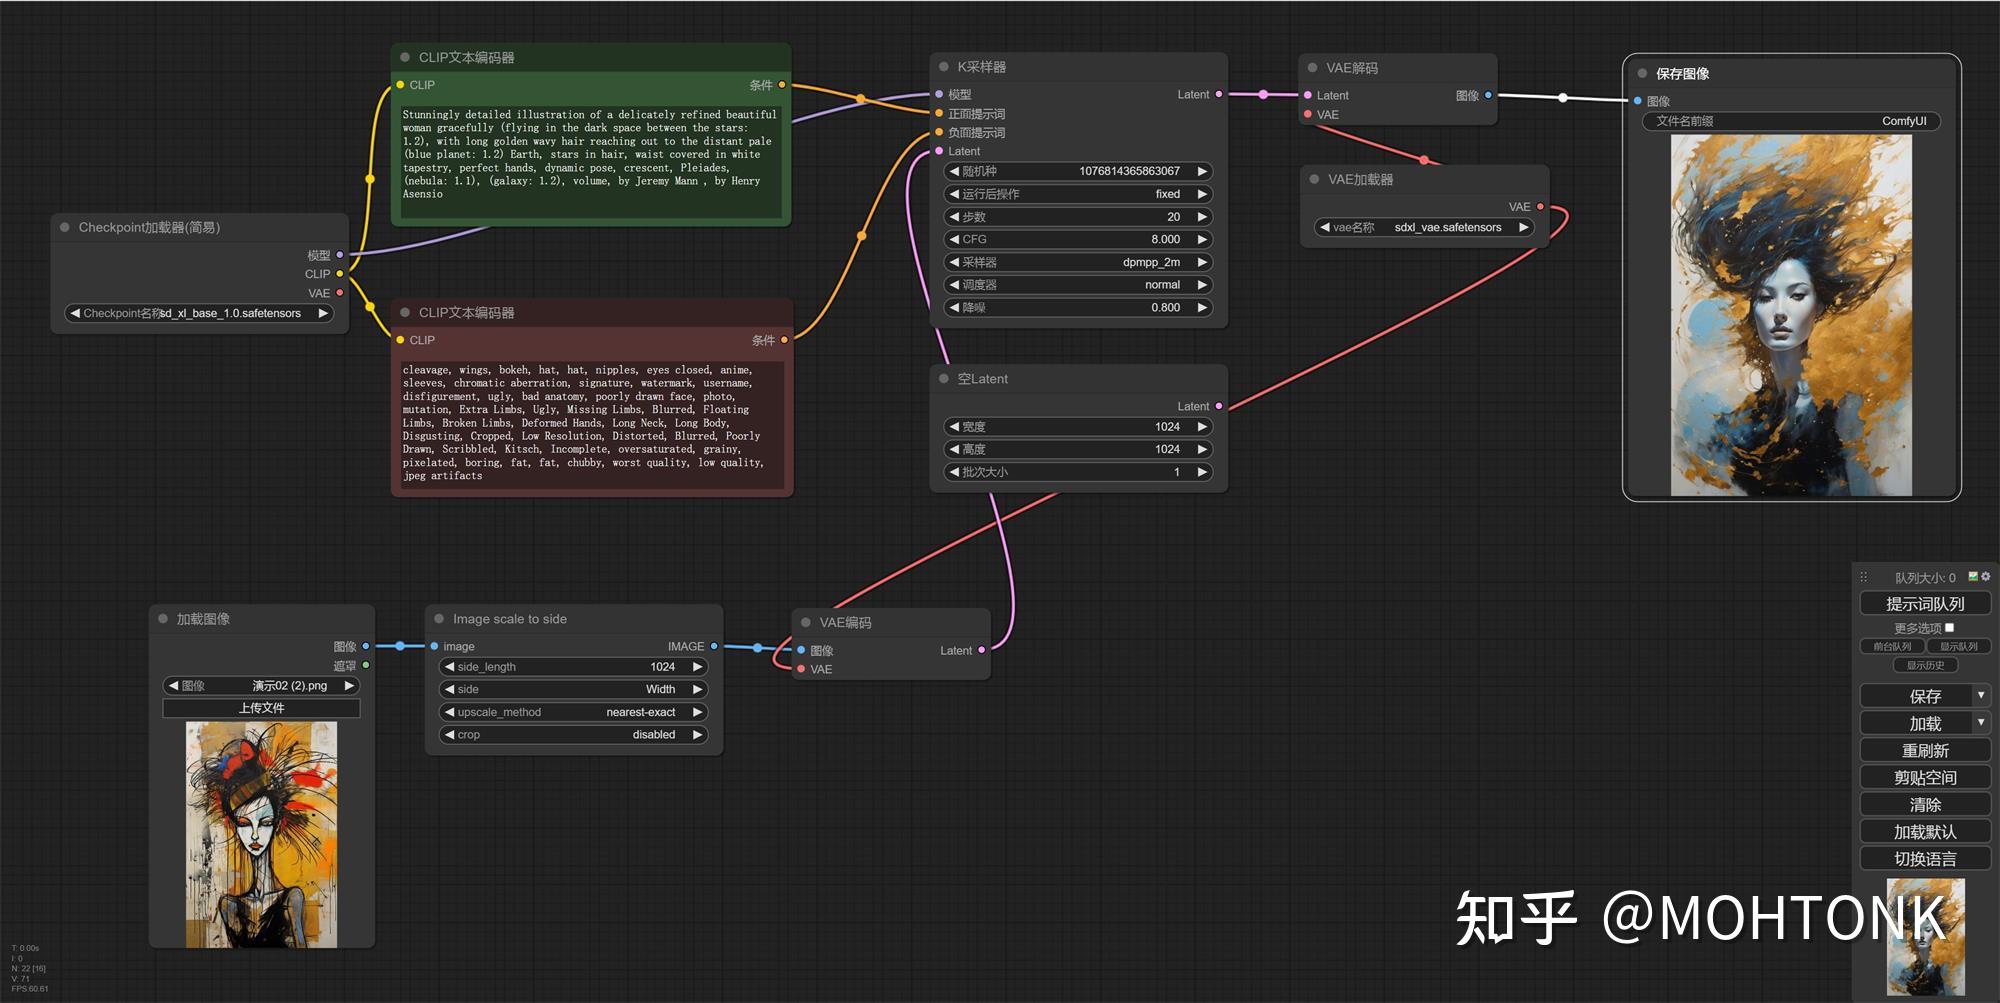Collapse the K采样器 node via its header dot
2000x1003 pixels.
tap(942, 66)
